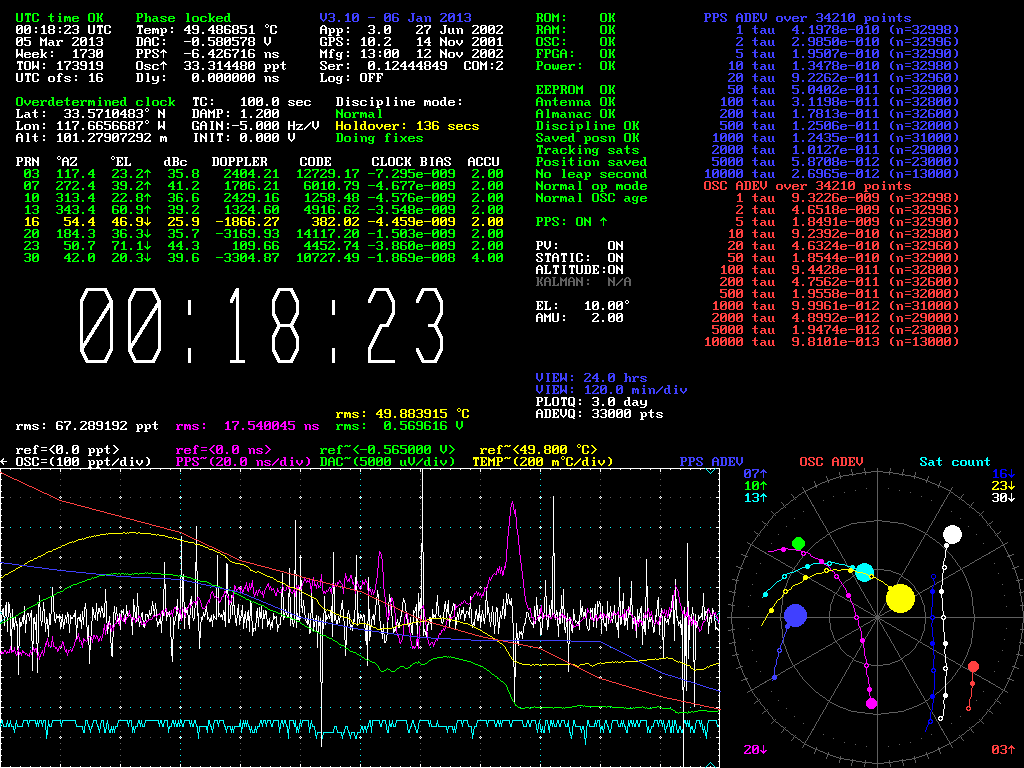Click the 'DOPPLER' column header
The width and height of the screenshot is (1024, 768).
click(x=240, y=162)
